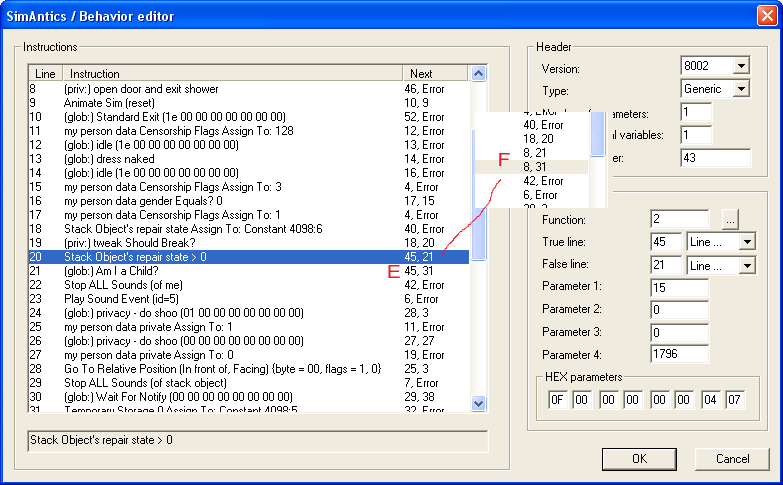The width and height of the screenshot is (783, 485).
Task: Open the Function browse ellipsis button
Action: point(730,219)
